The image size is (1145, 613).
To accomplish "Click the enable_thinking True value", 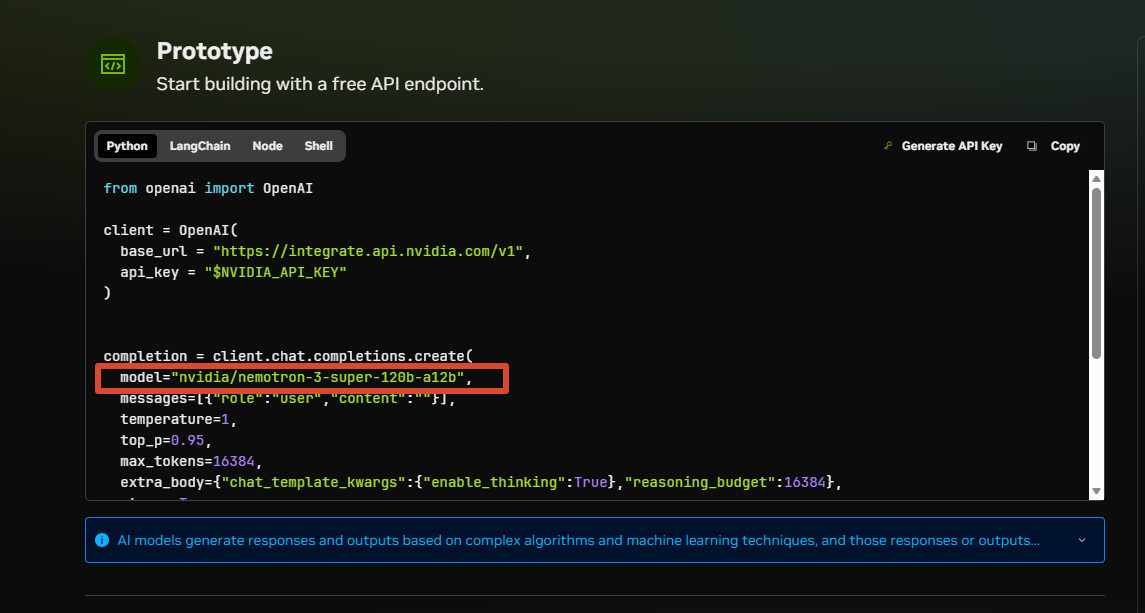I will 591,482.
